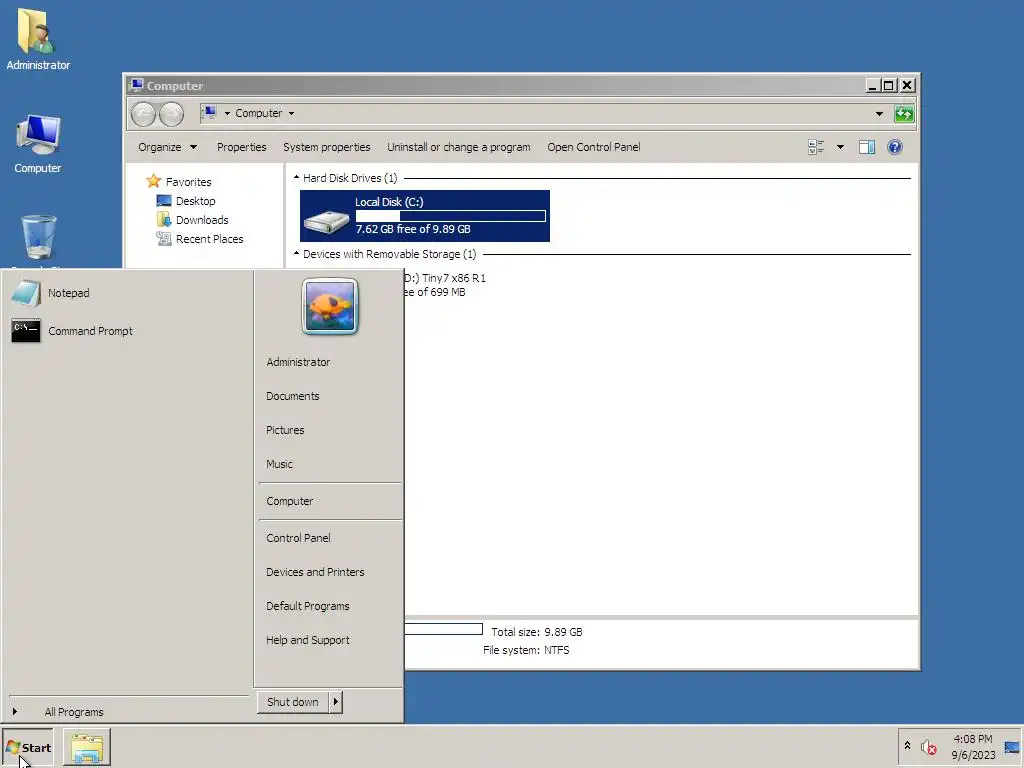The height and width of the screenshot is (768, 1024).
Task: Open Administrator folder from the Start menu
Action: (x=298, y=362)
